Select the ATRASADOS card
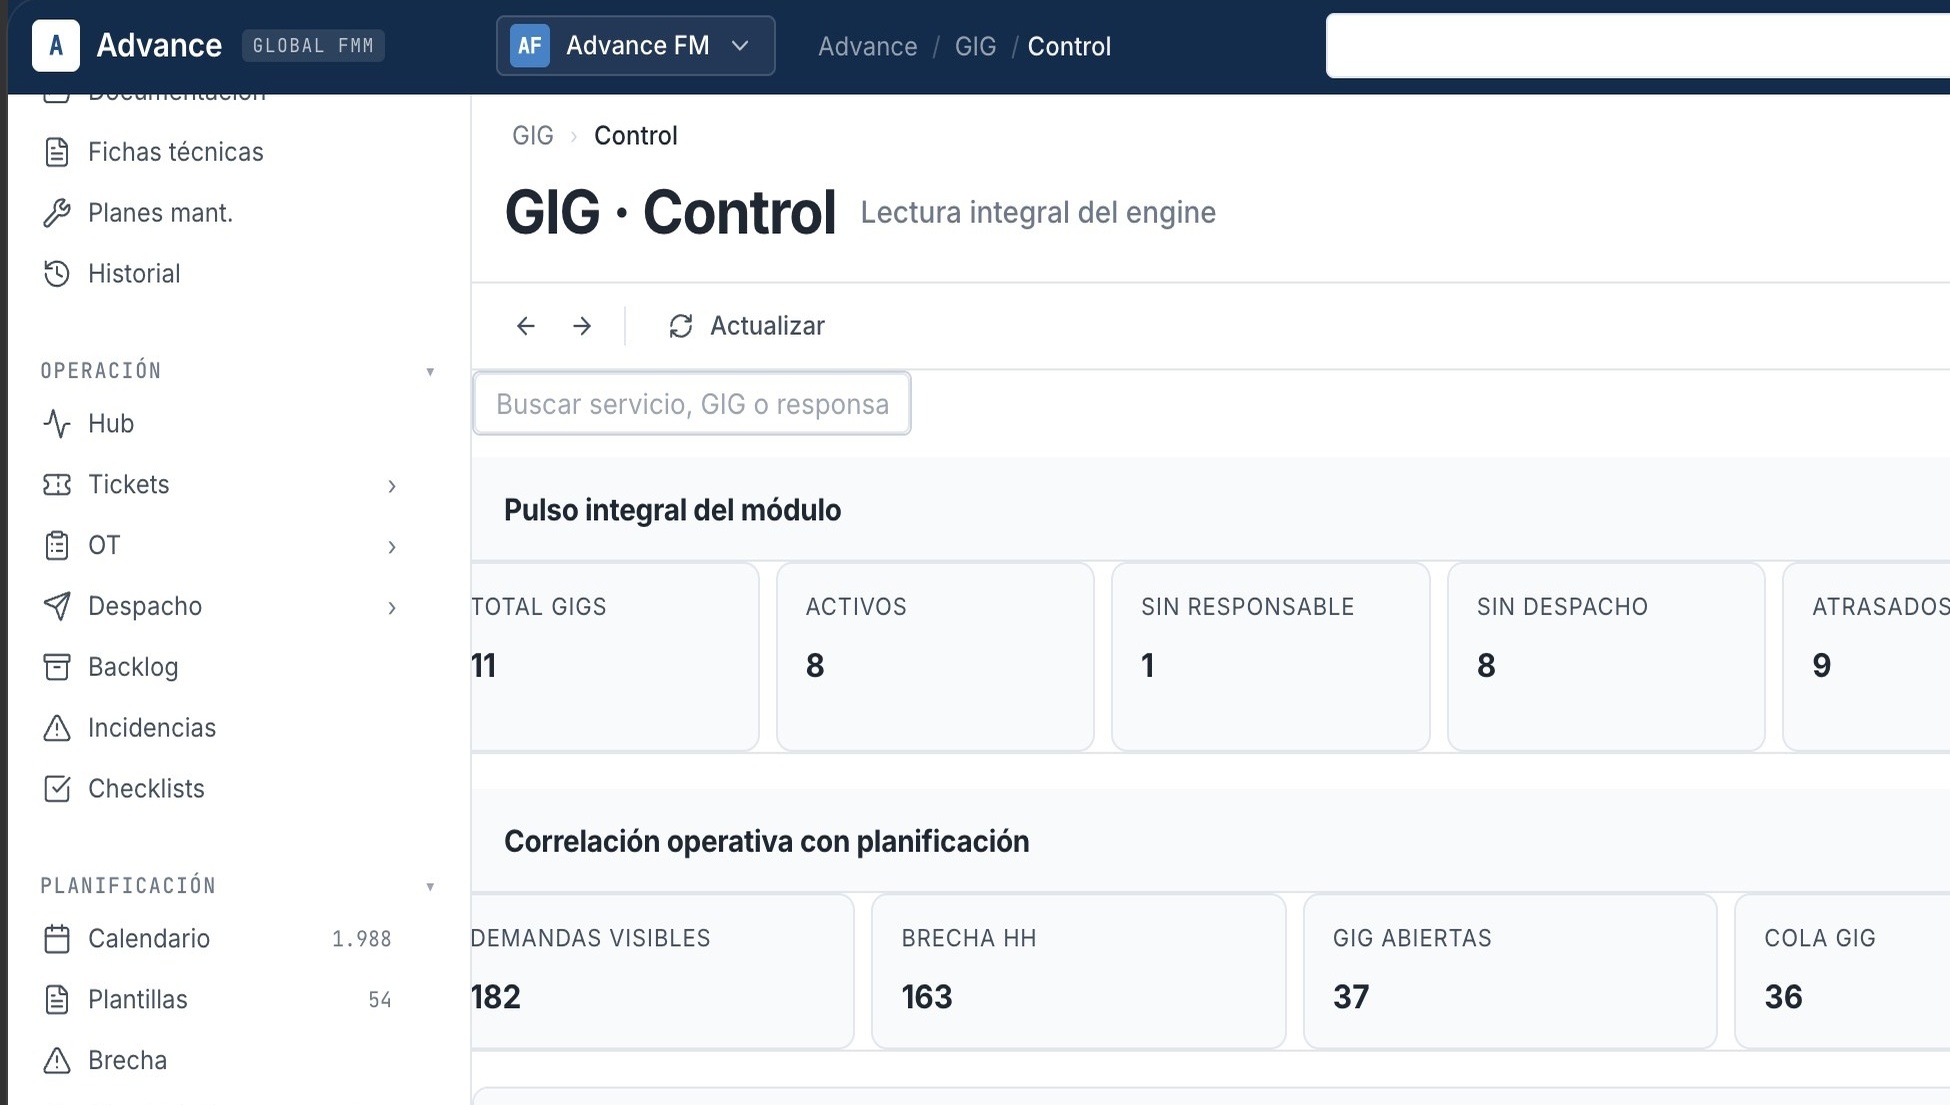 click(x=1866, y=657)
